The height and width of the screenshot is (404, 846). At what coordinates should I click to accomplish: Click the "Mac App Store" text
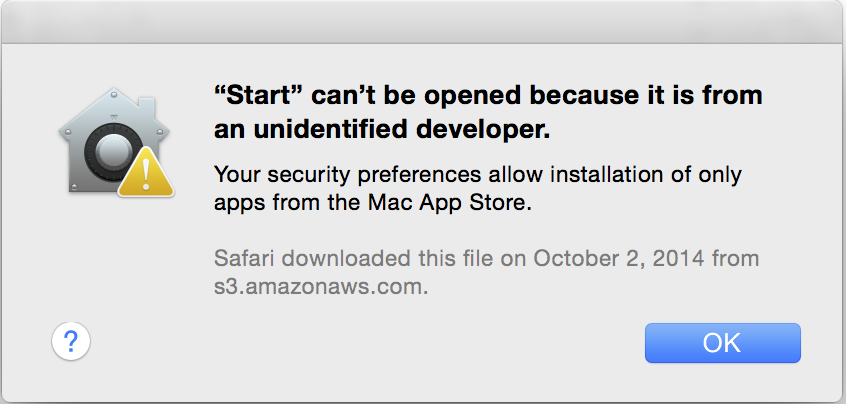(x=447, y=204)
